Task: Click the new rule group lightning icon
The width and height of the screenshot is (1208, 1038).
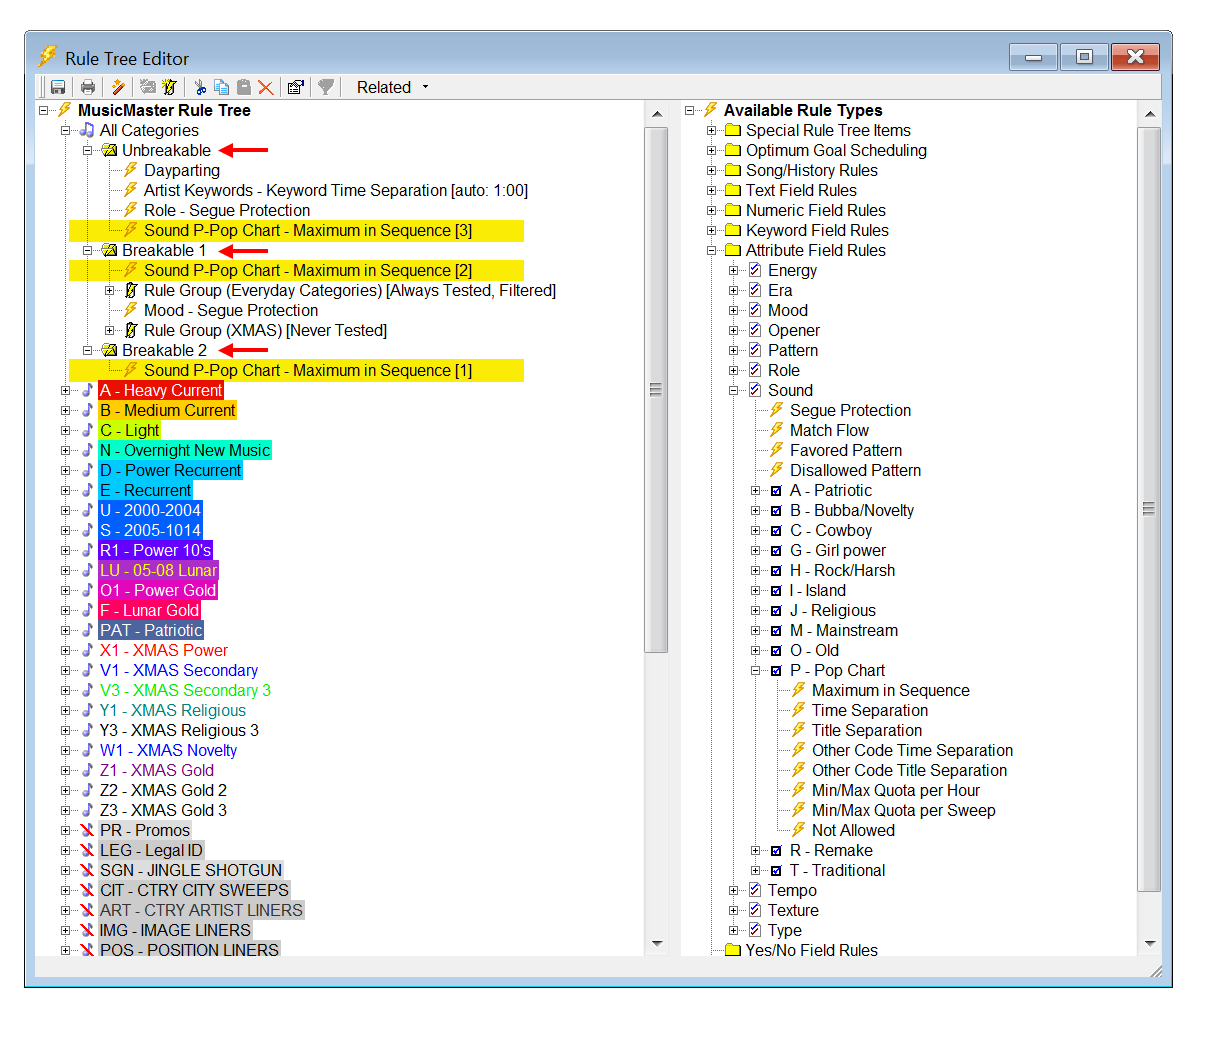Action: pos(169,87)
